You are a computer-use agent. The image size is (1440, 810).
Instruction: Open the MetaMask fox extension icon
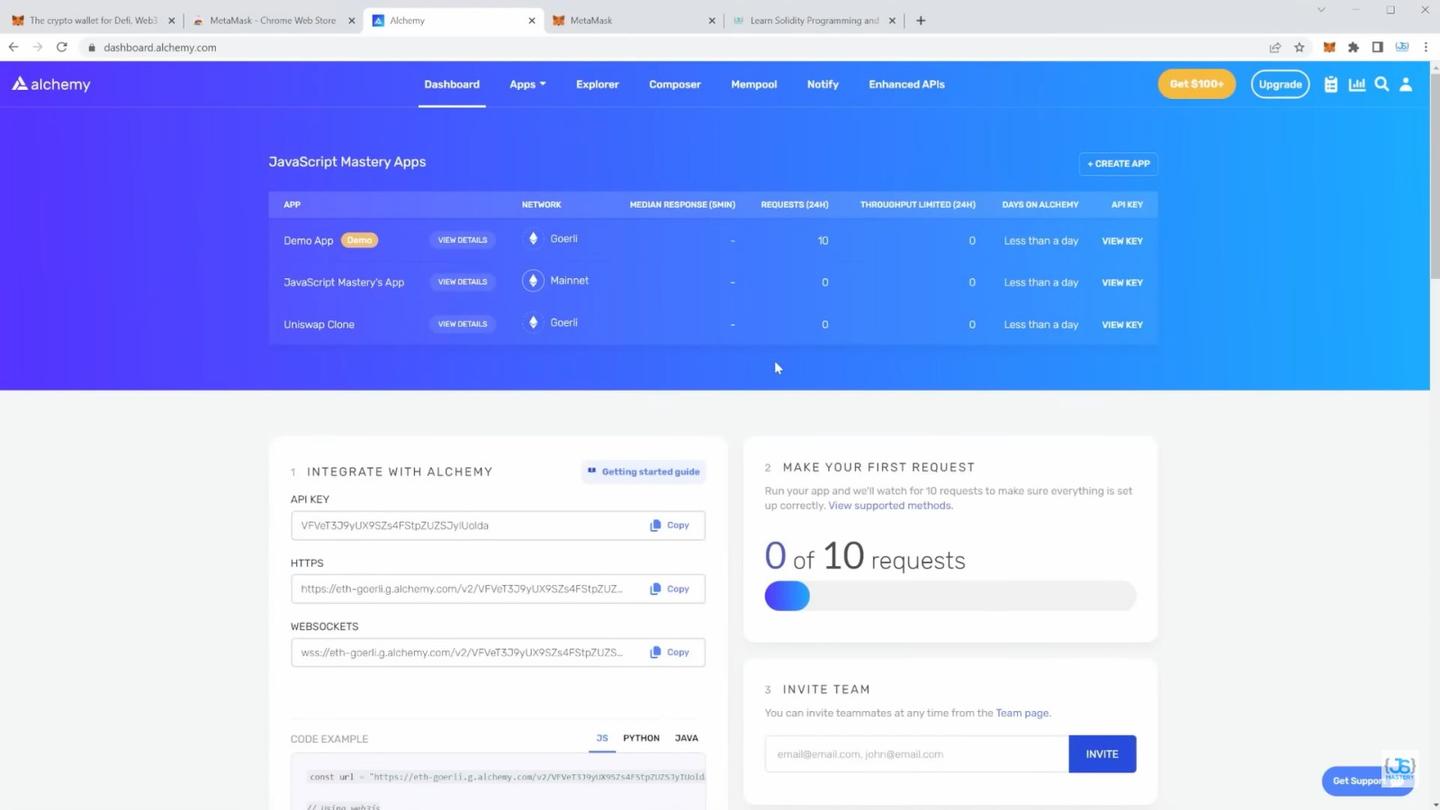[x=1329, y=47]
